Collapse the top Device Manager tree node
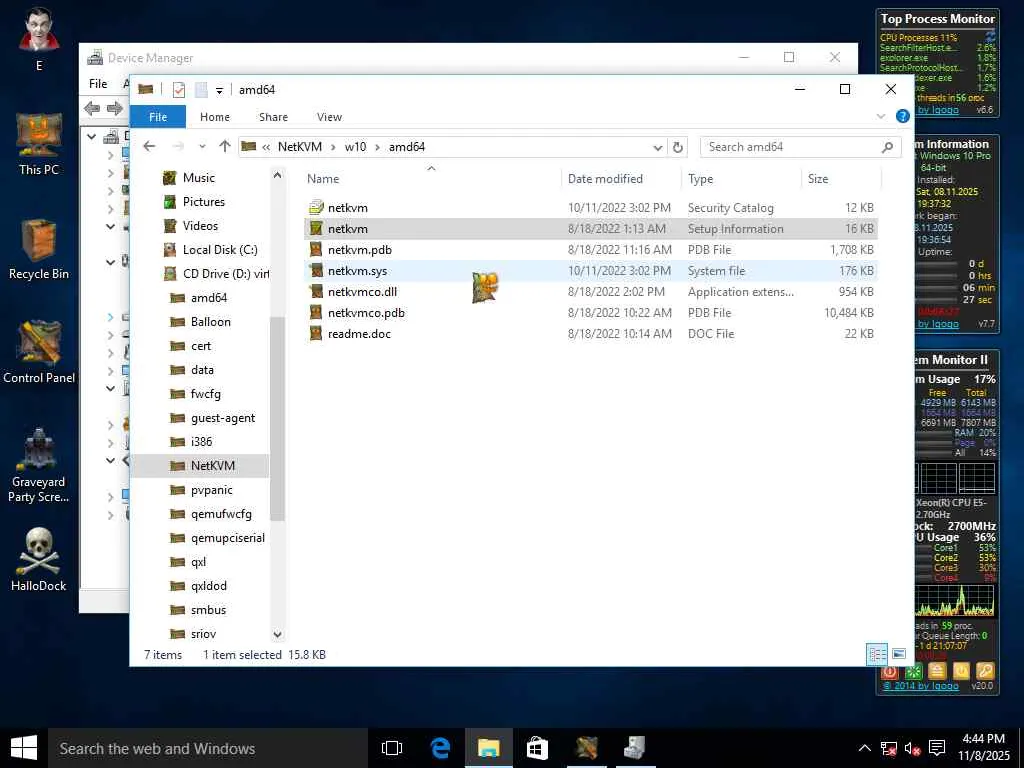1024x768 pixels. click(92, 136)
